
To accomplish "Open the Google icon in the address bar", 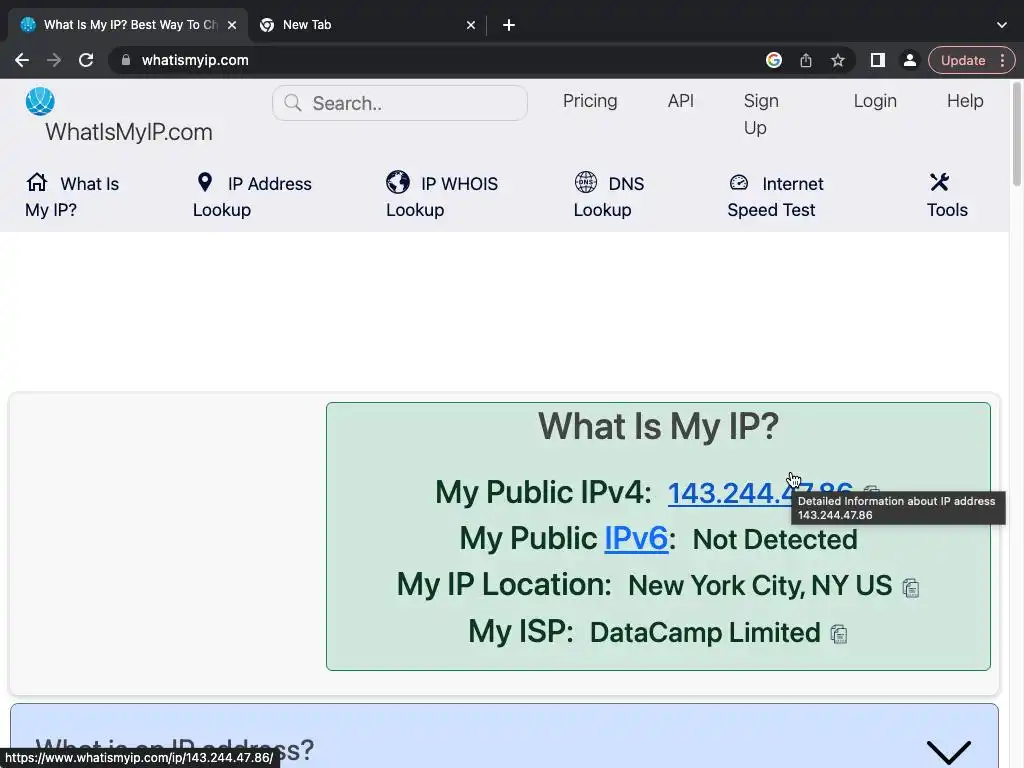I will [774, 60].
